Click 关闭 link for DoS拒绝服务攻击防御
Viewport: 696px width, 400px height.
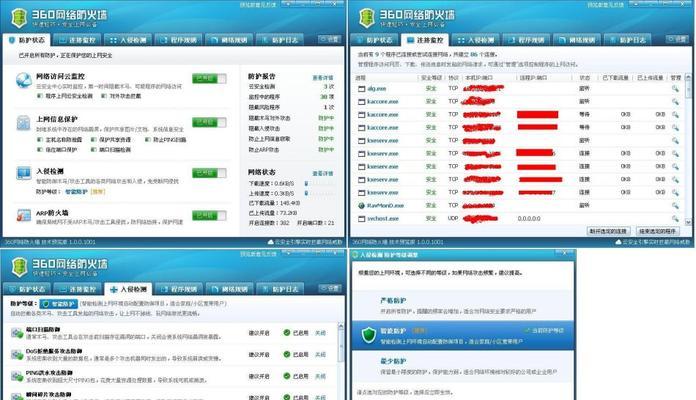[320, 355]
